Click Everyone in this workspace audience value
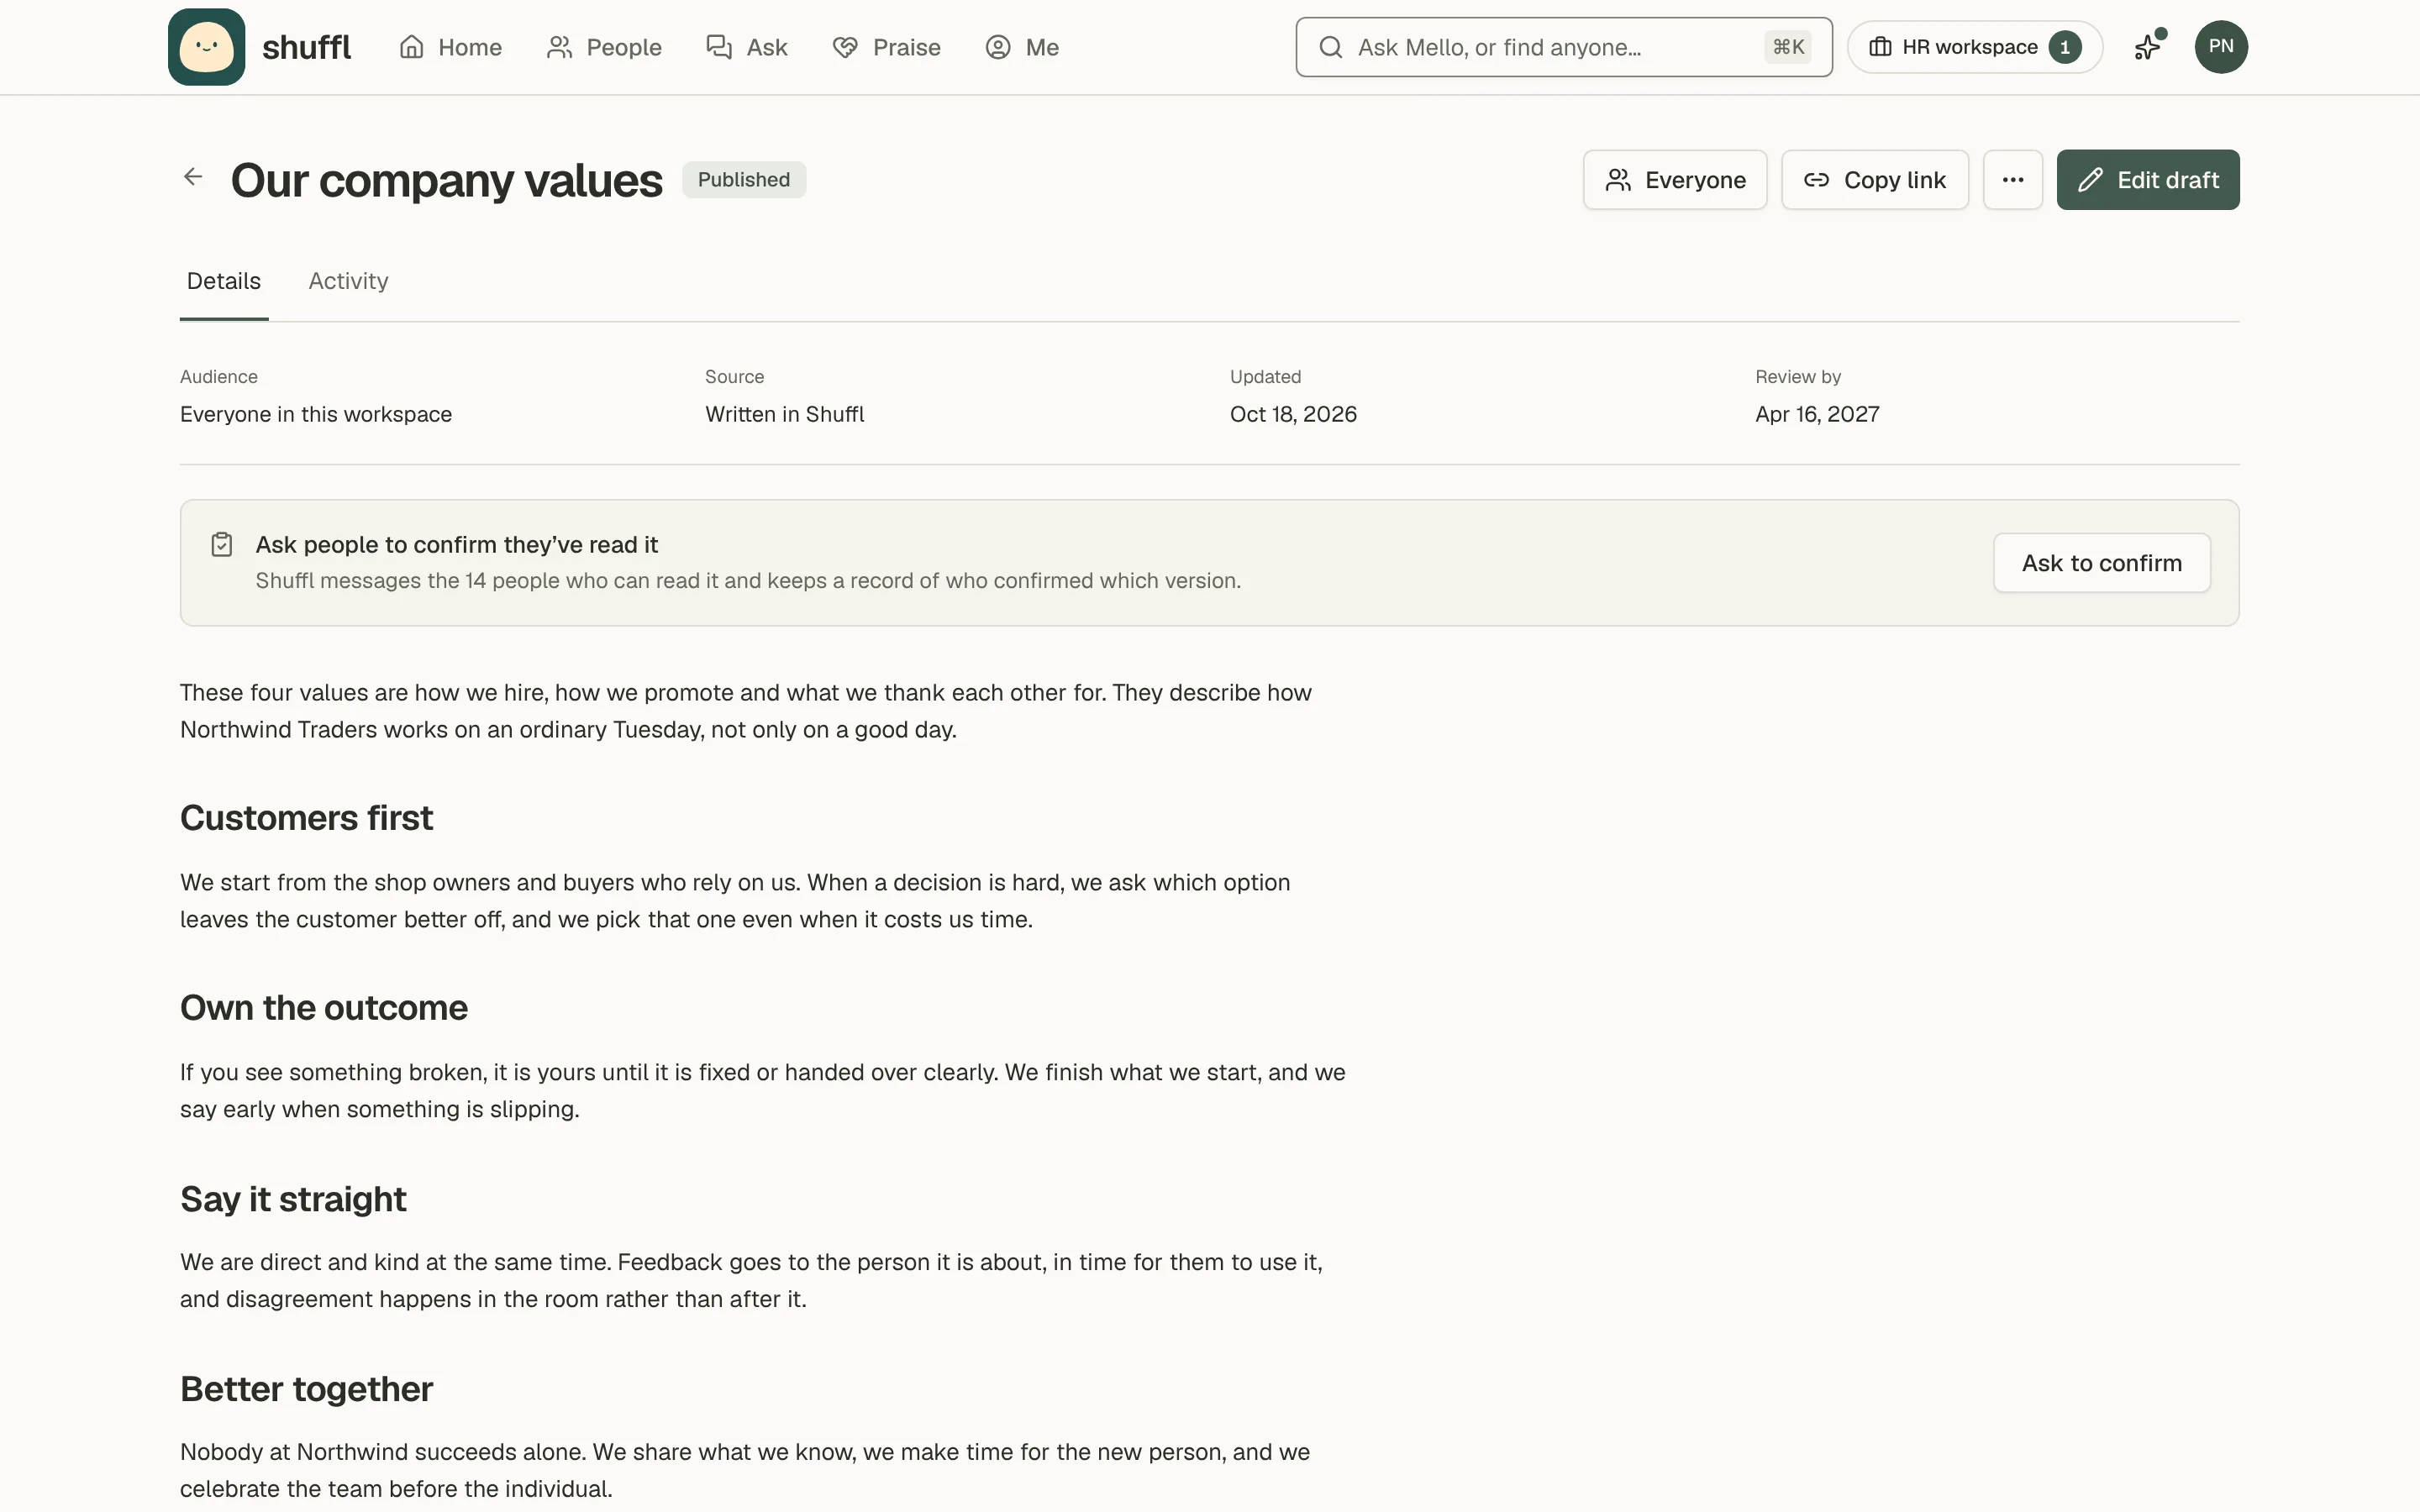 coord(316,414)
